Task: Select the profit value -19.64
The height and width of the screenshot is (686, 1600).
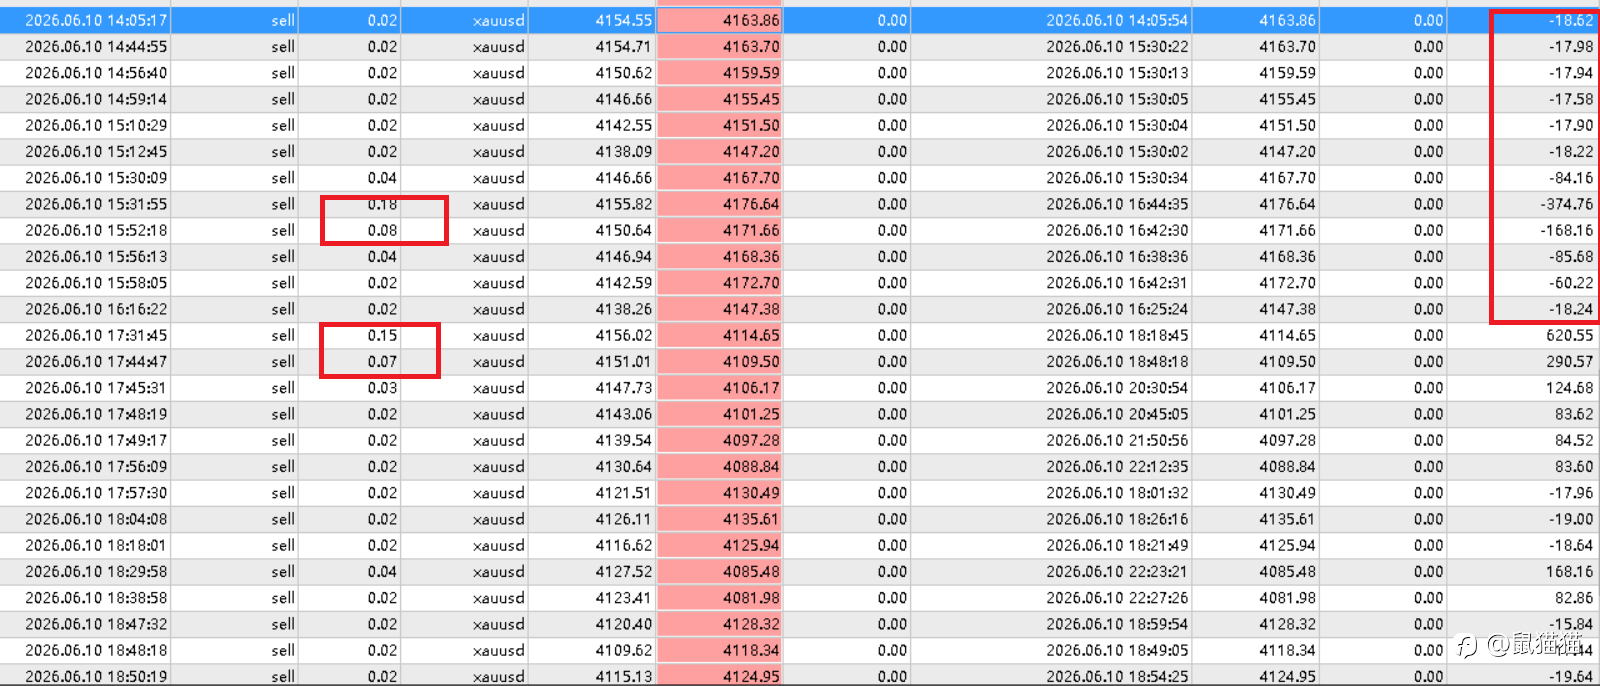Action: click(1571, 676)
